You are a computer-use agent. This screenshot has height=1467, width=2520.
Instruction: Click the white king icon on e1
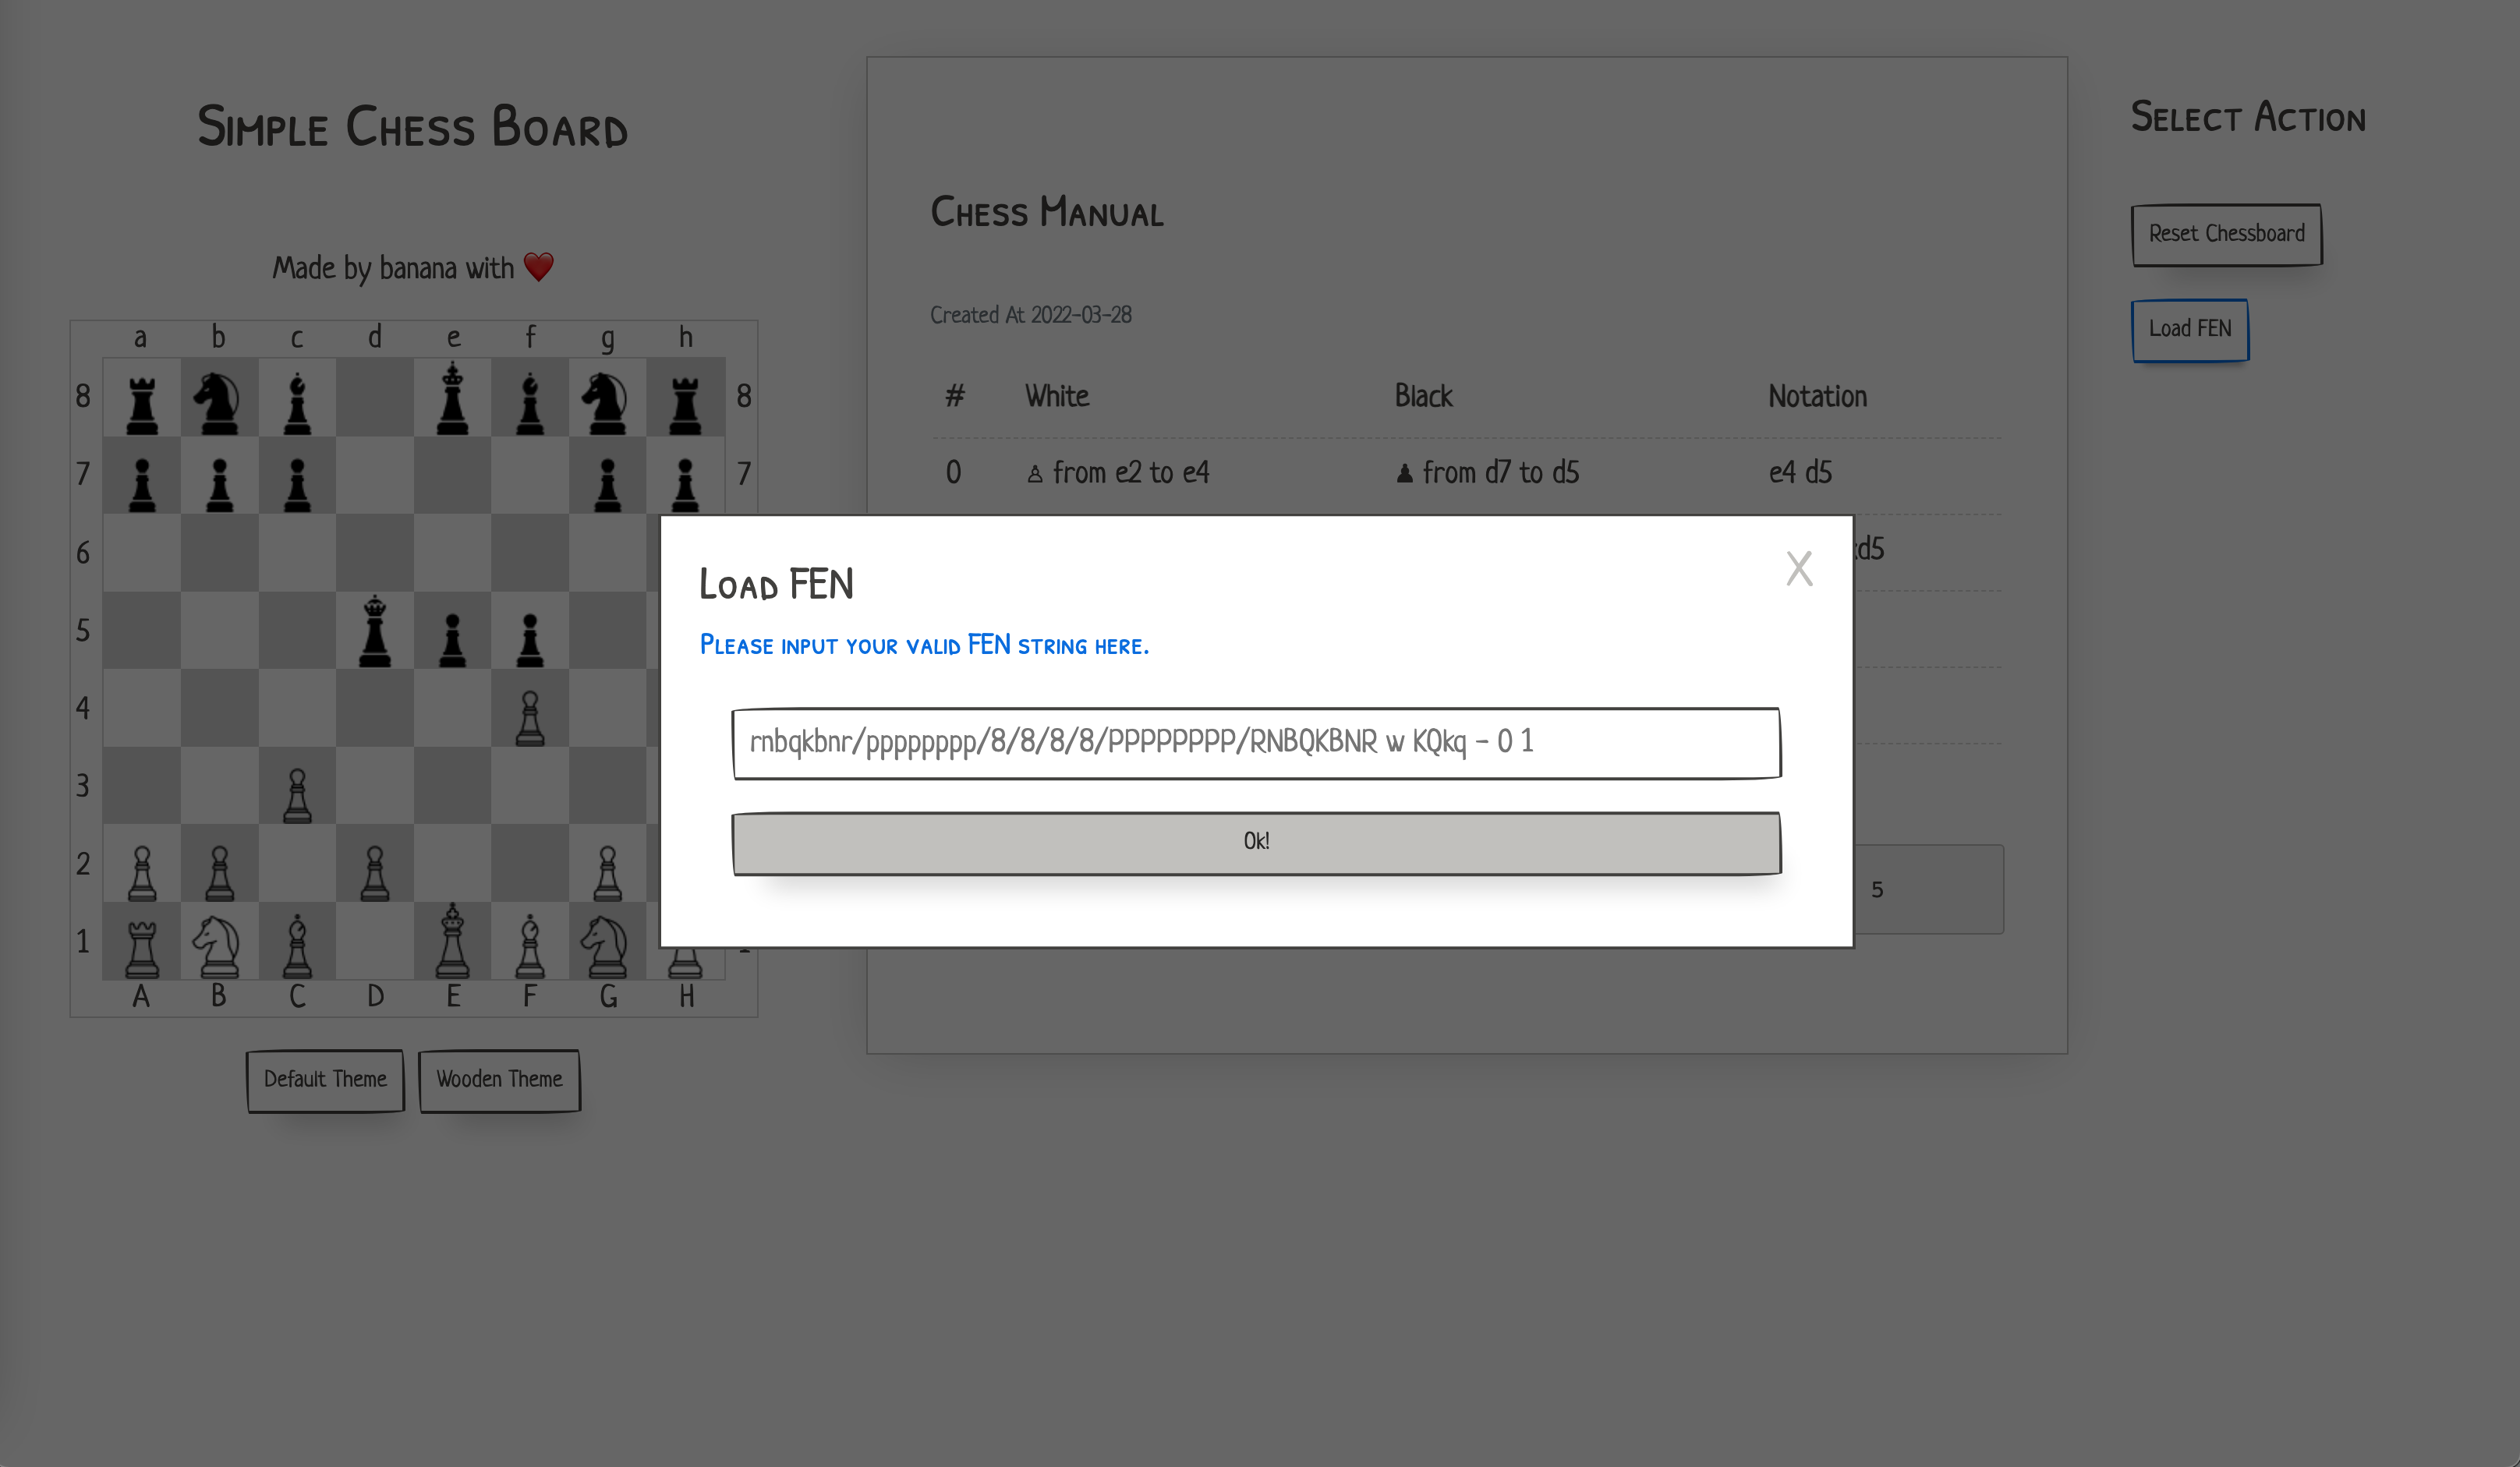pos(452,939)
